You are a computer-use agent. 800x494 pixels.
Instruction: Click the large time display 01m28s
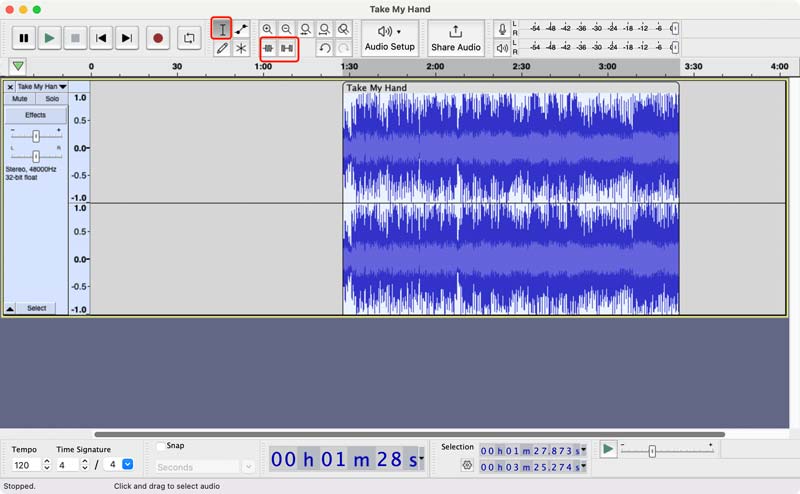click(x=344, y=459)
